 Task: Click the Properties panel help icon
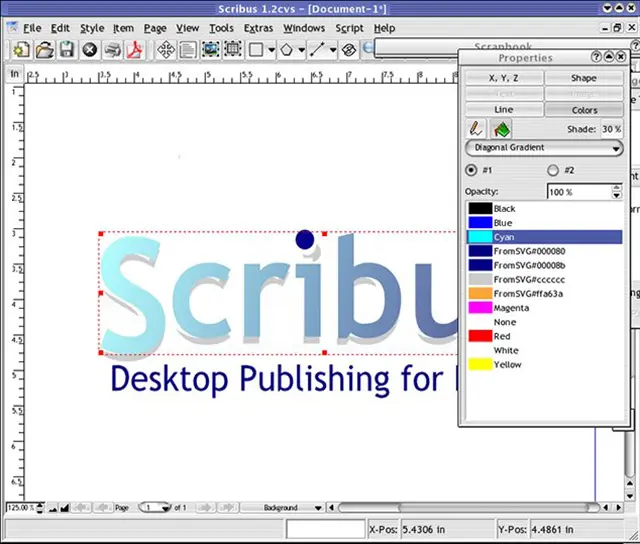(x=597, y=58)
